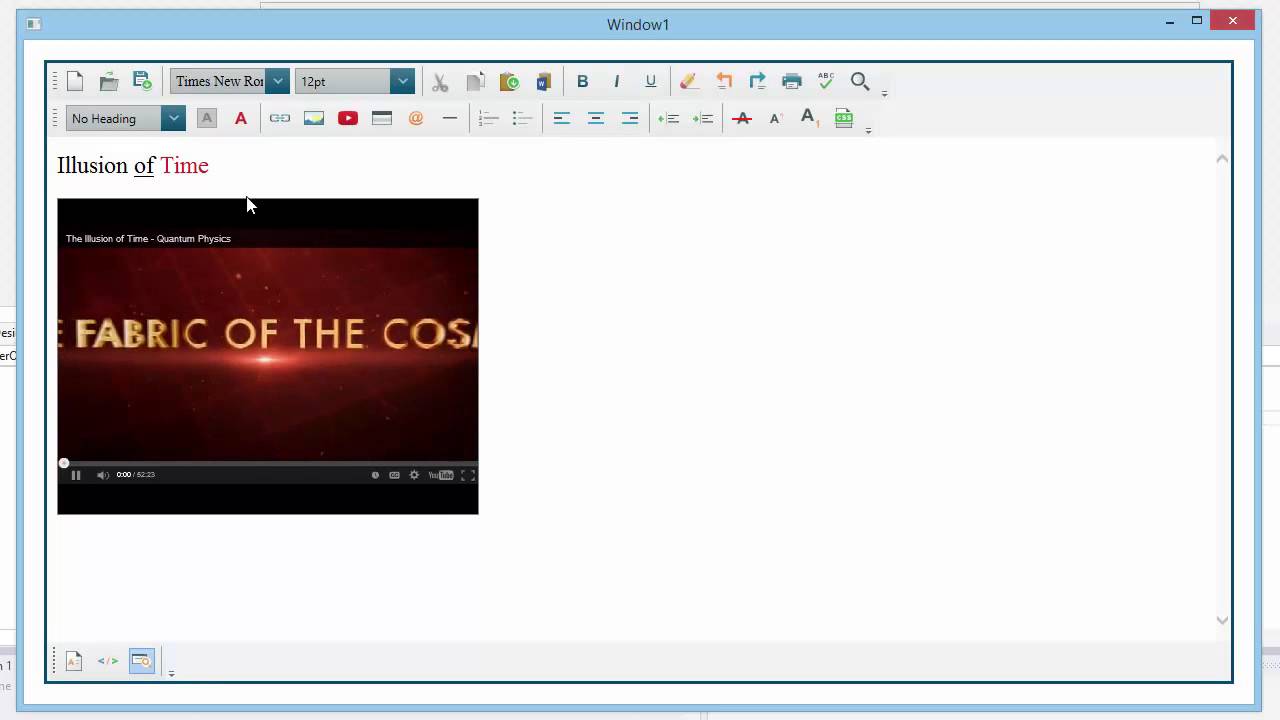This screenshot has height=720, width=1280.
Task: Open video settings gear
Action: tap(414, 475)
